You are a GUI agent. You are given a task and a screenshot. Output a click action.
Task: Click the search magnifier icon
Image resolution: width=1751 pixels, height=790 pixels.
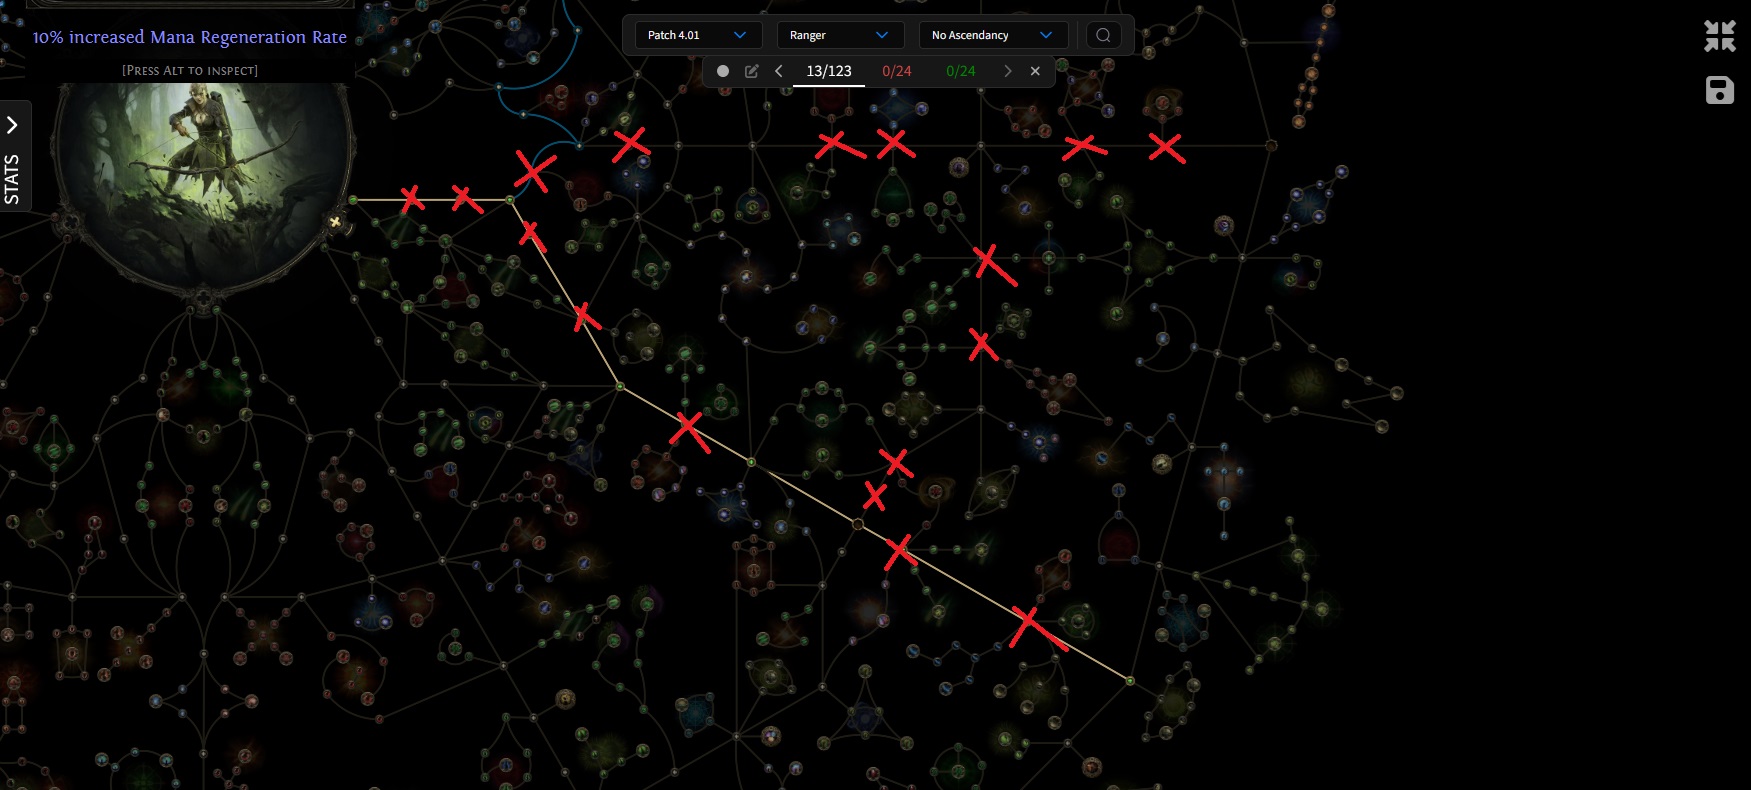pyautogui.click(x=1103, y=35)
